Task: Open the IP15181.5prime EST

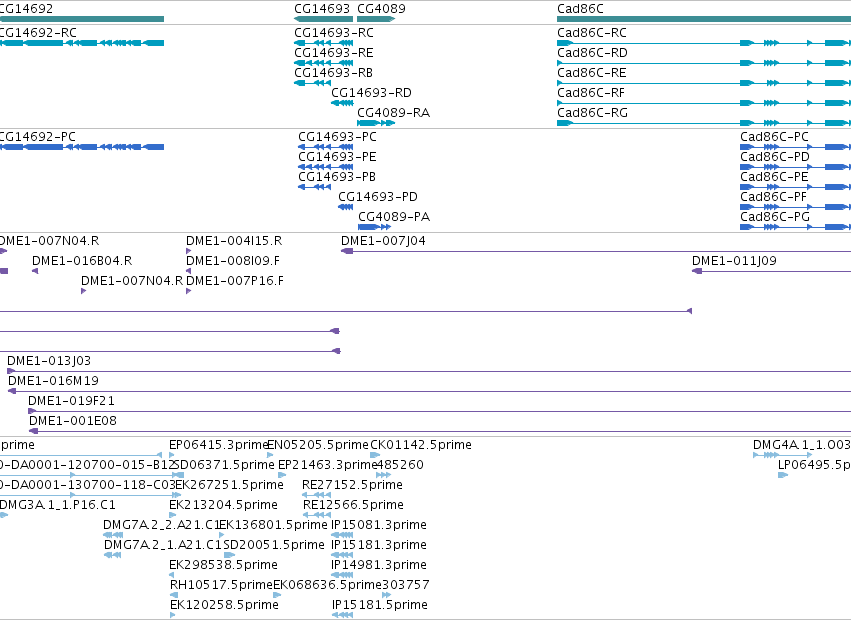Action: 342,616
